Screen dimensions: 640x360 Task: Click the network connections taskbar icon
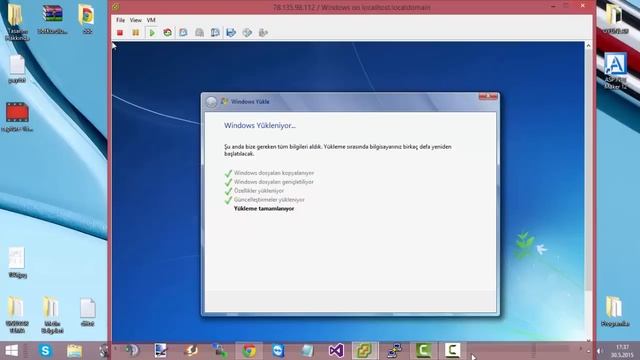pos(394,351)
